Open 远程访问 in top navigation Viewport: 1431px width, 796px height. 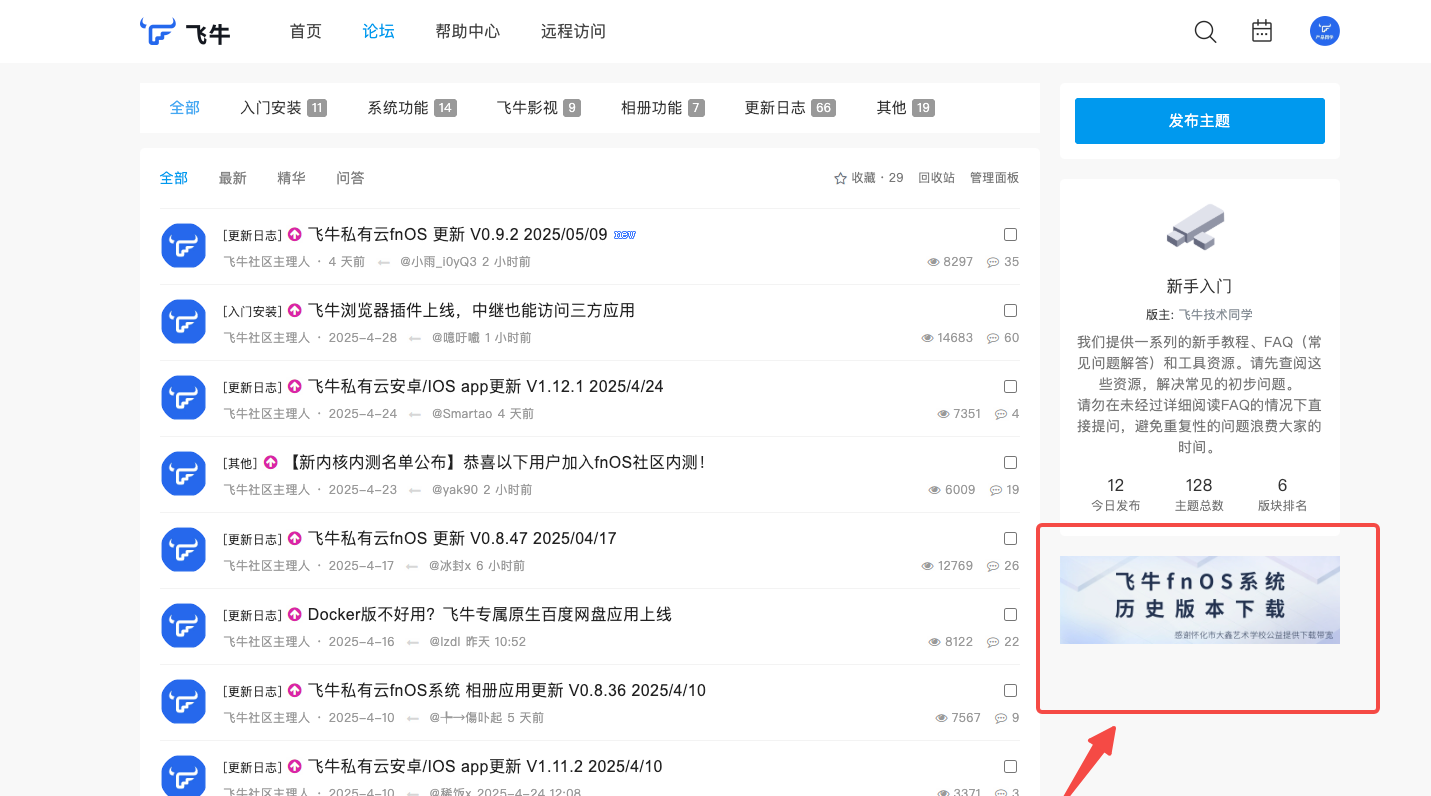tap(573, 31)
